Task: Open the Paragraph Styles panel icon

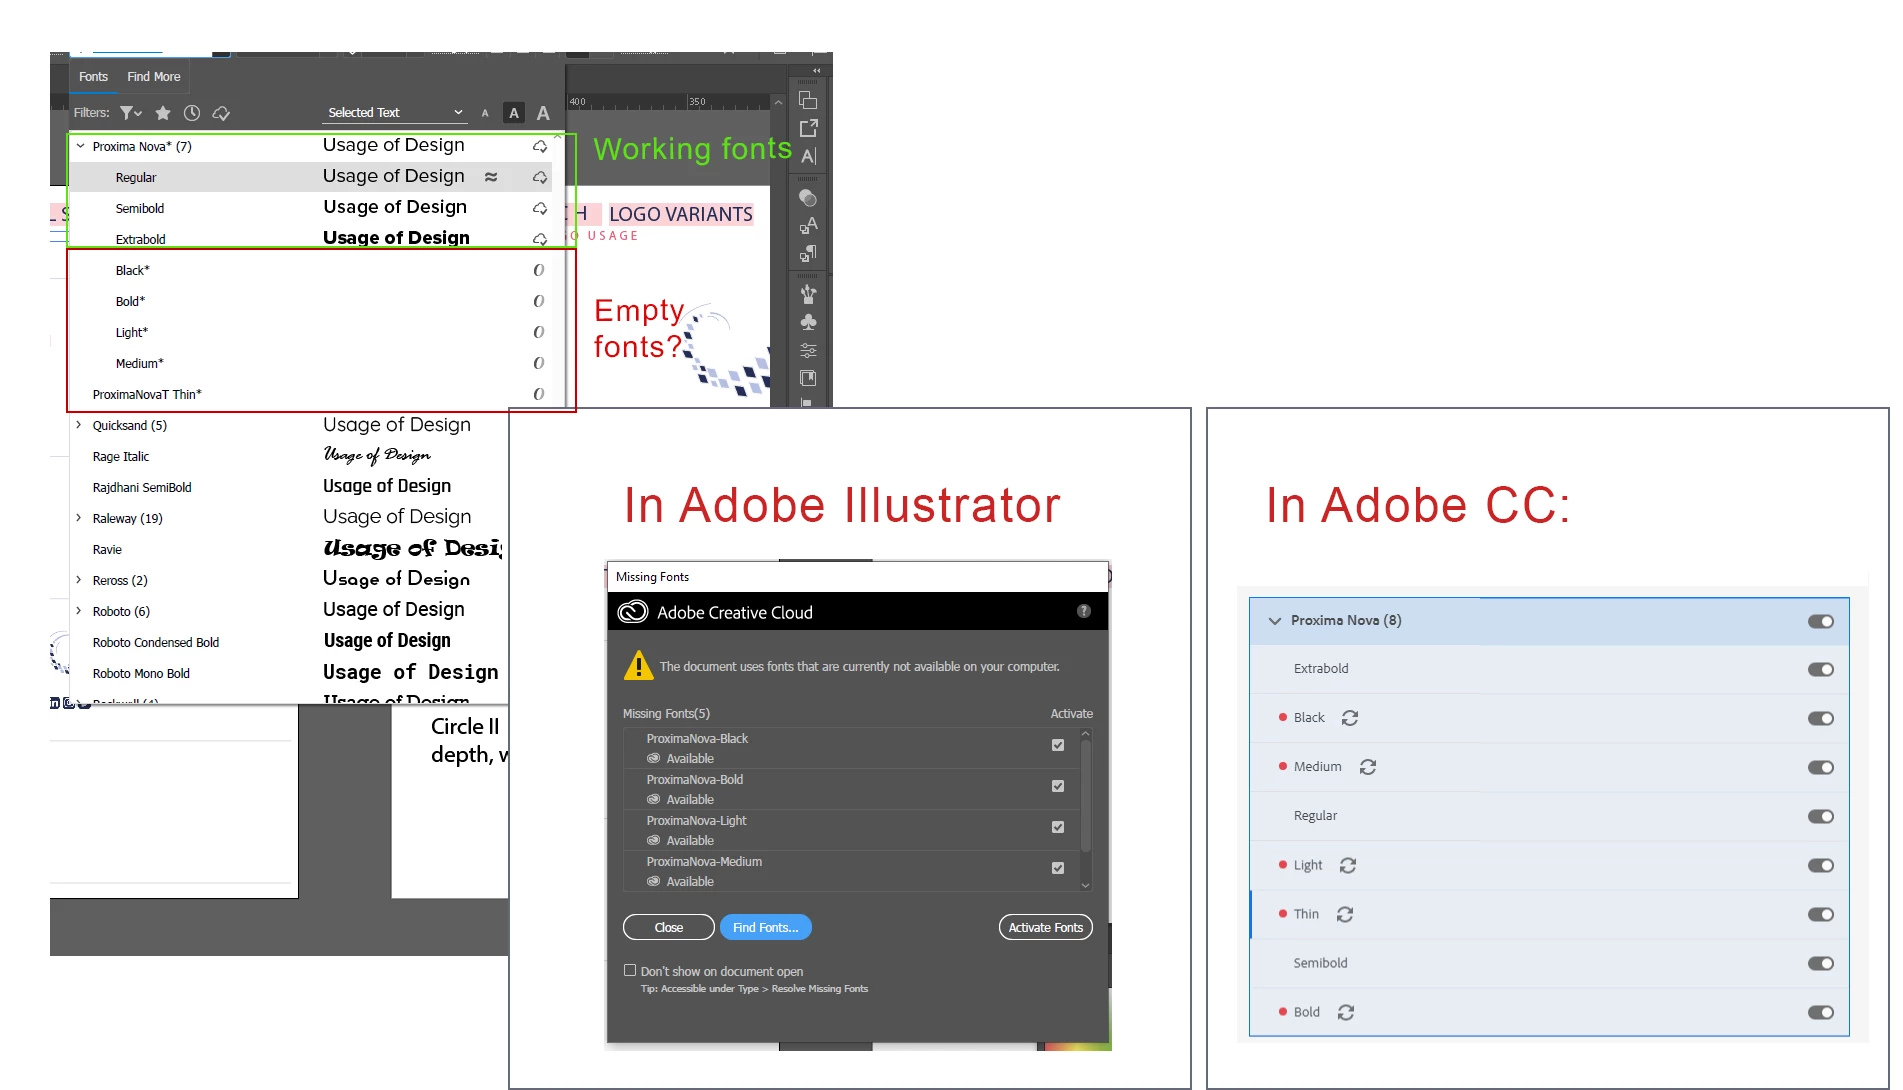Action: [808, 254]
